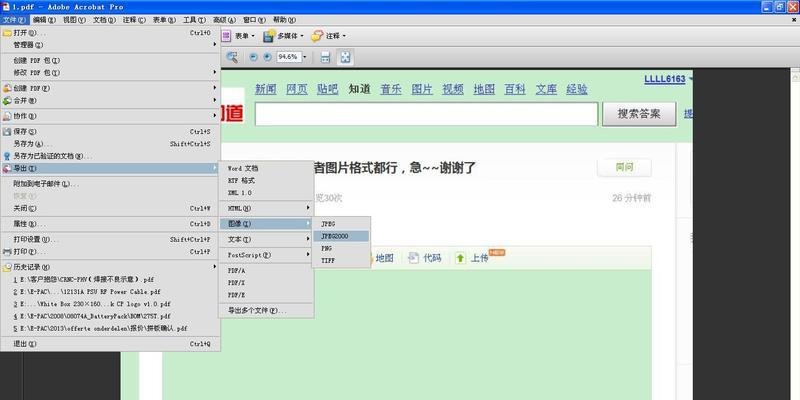Open the 高级 menu
Image resolution: width=800 pixels, height=400 pixels.
(224, 20)
